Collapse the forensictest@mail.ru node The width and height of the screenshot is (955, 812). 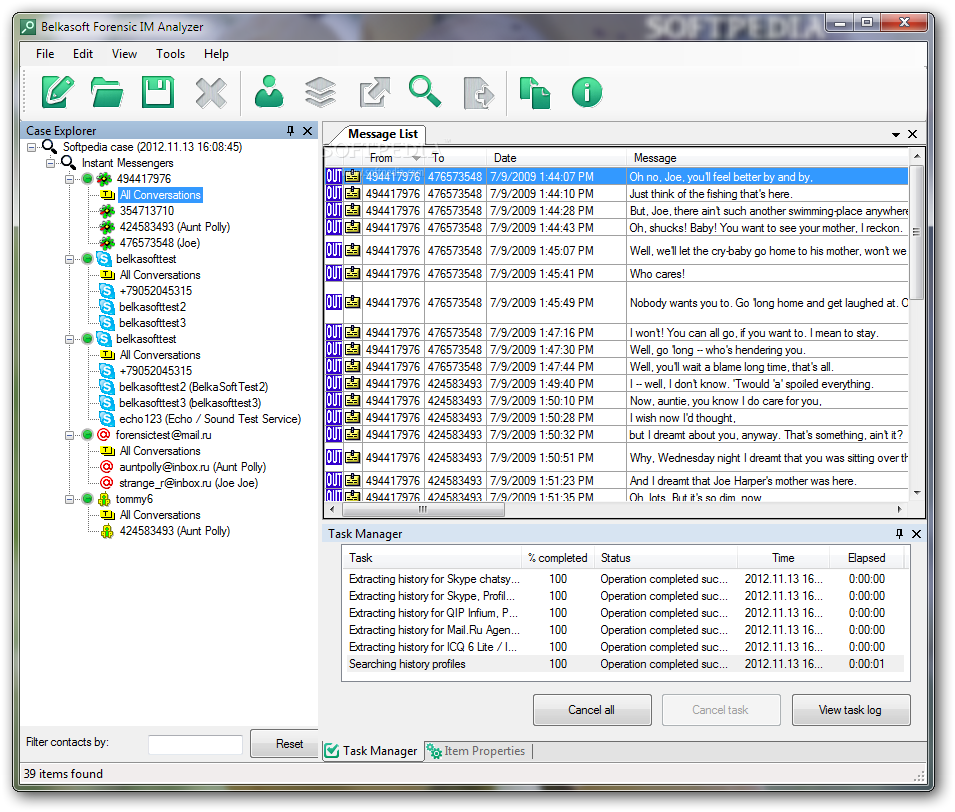pos(69,435)
